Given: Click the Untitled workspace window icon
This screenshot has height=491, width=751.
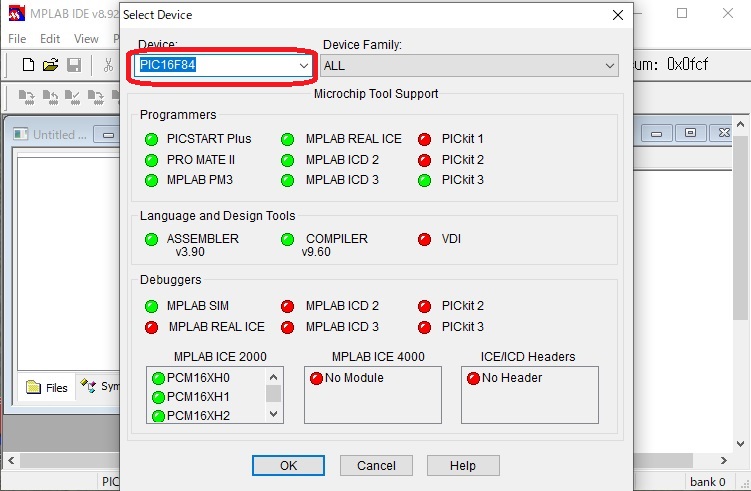Looking at the screenshot, I should click(x=21, y=134).
